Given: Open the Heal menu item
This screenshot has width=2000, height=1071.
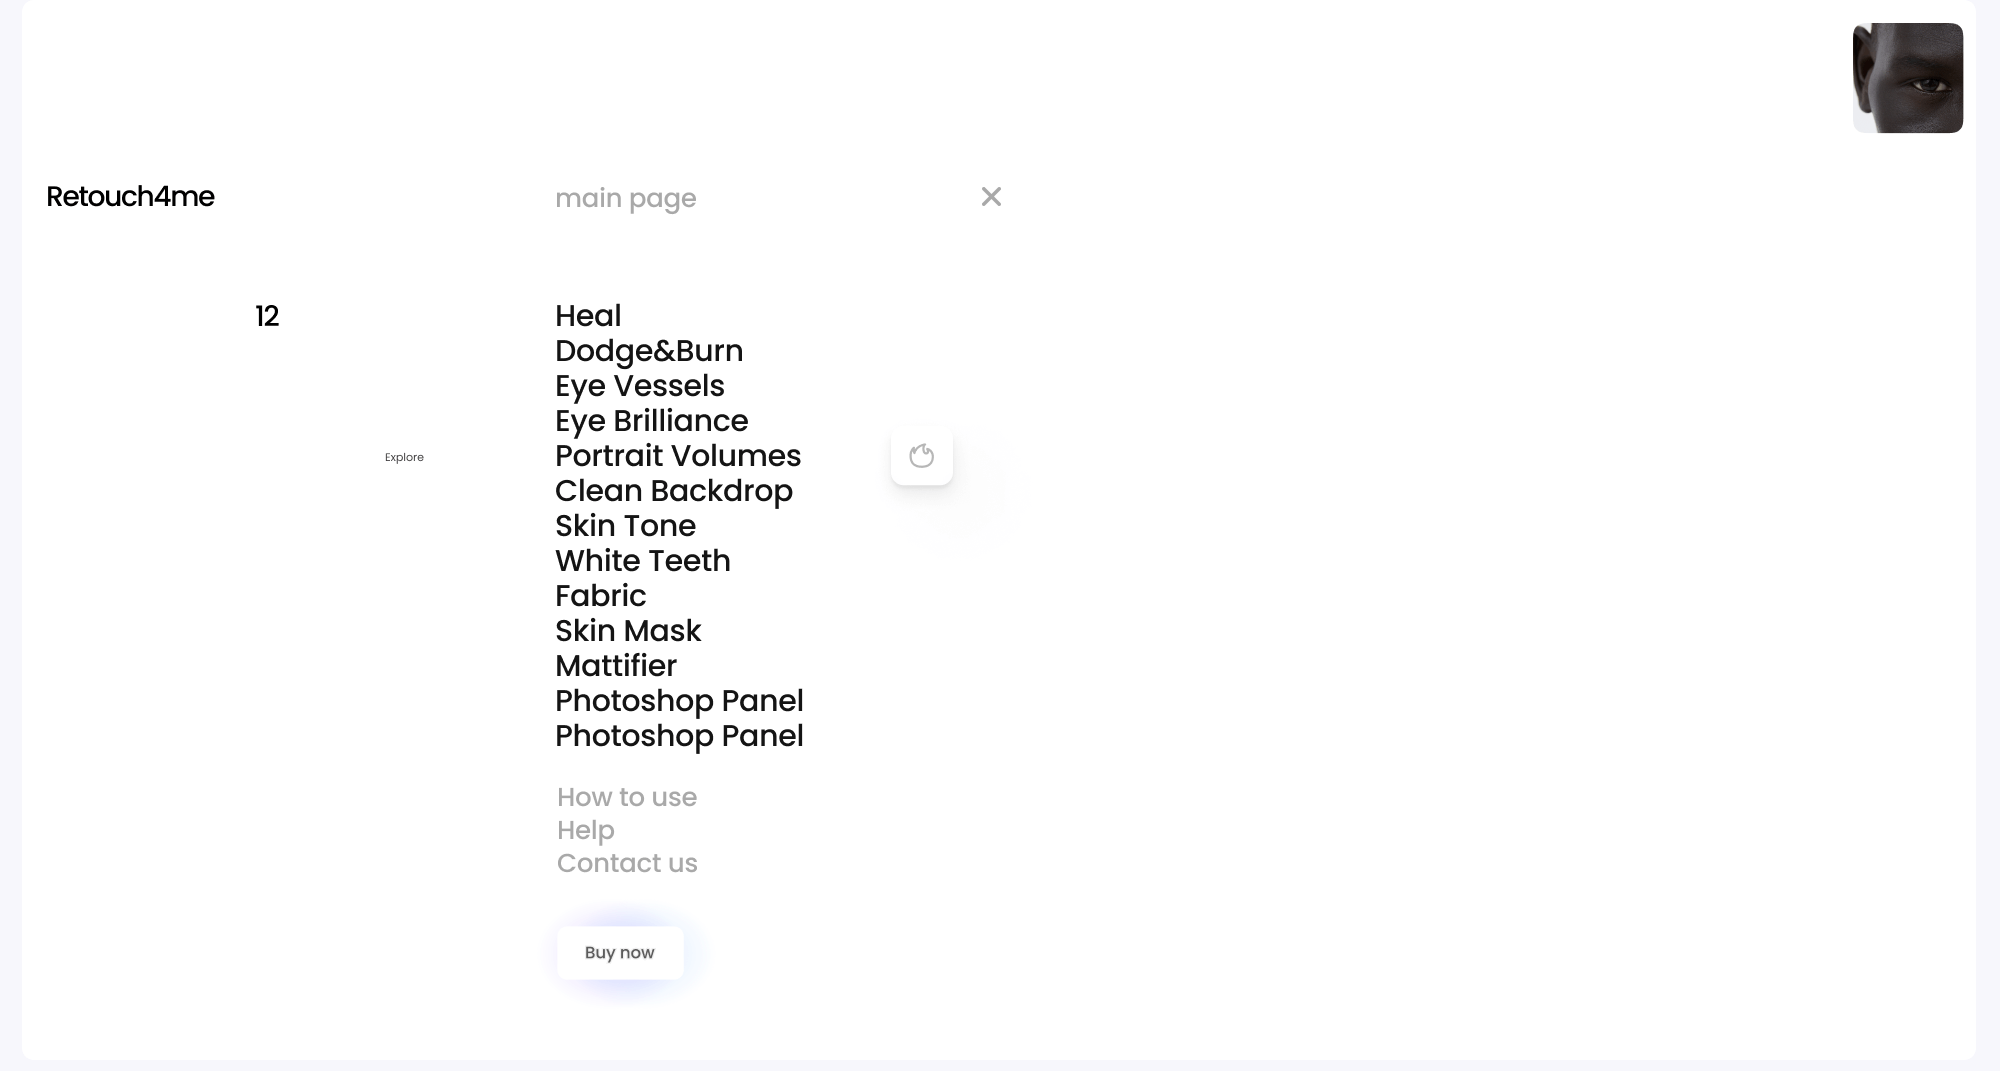Looking at the screenshot, I should [588, 316].
